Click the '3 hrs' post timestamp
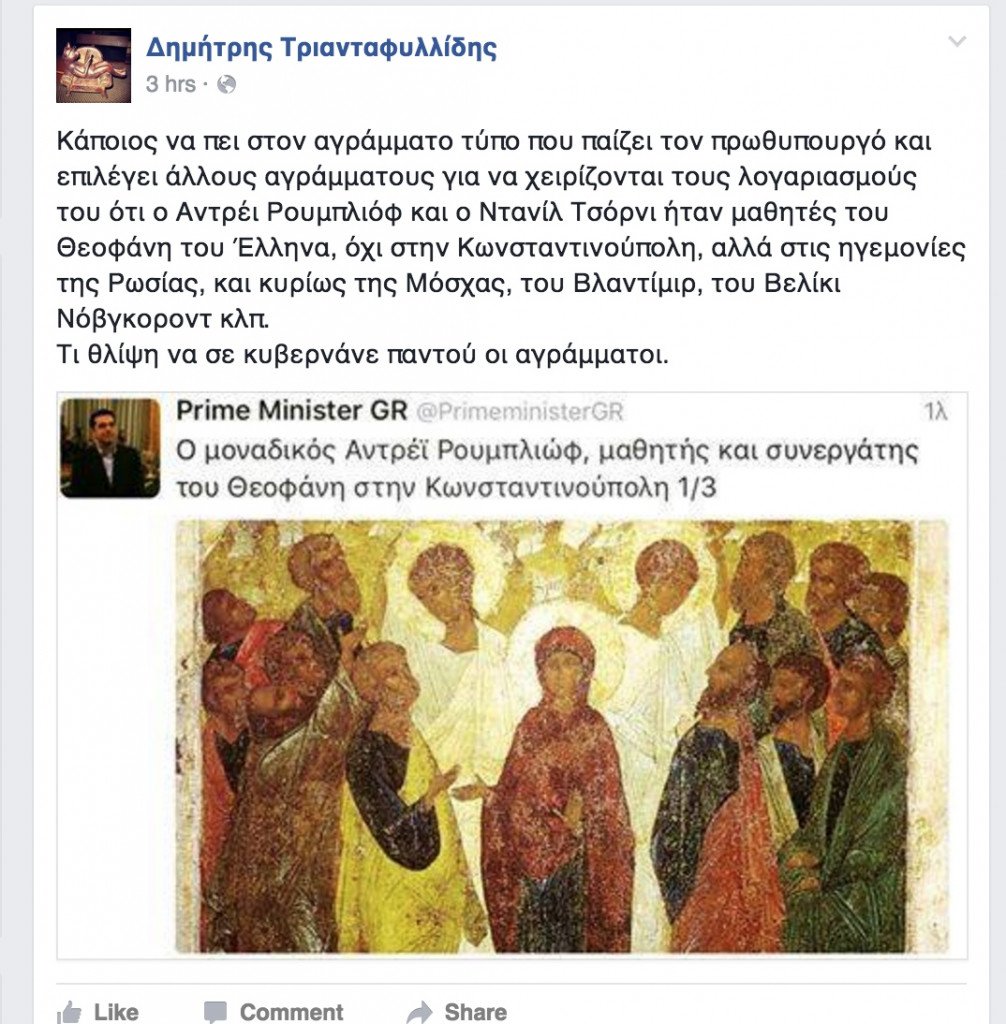Screen dimensions: 1006x1024 (x=170, y=84)
